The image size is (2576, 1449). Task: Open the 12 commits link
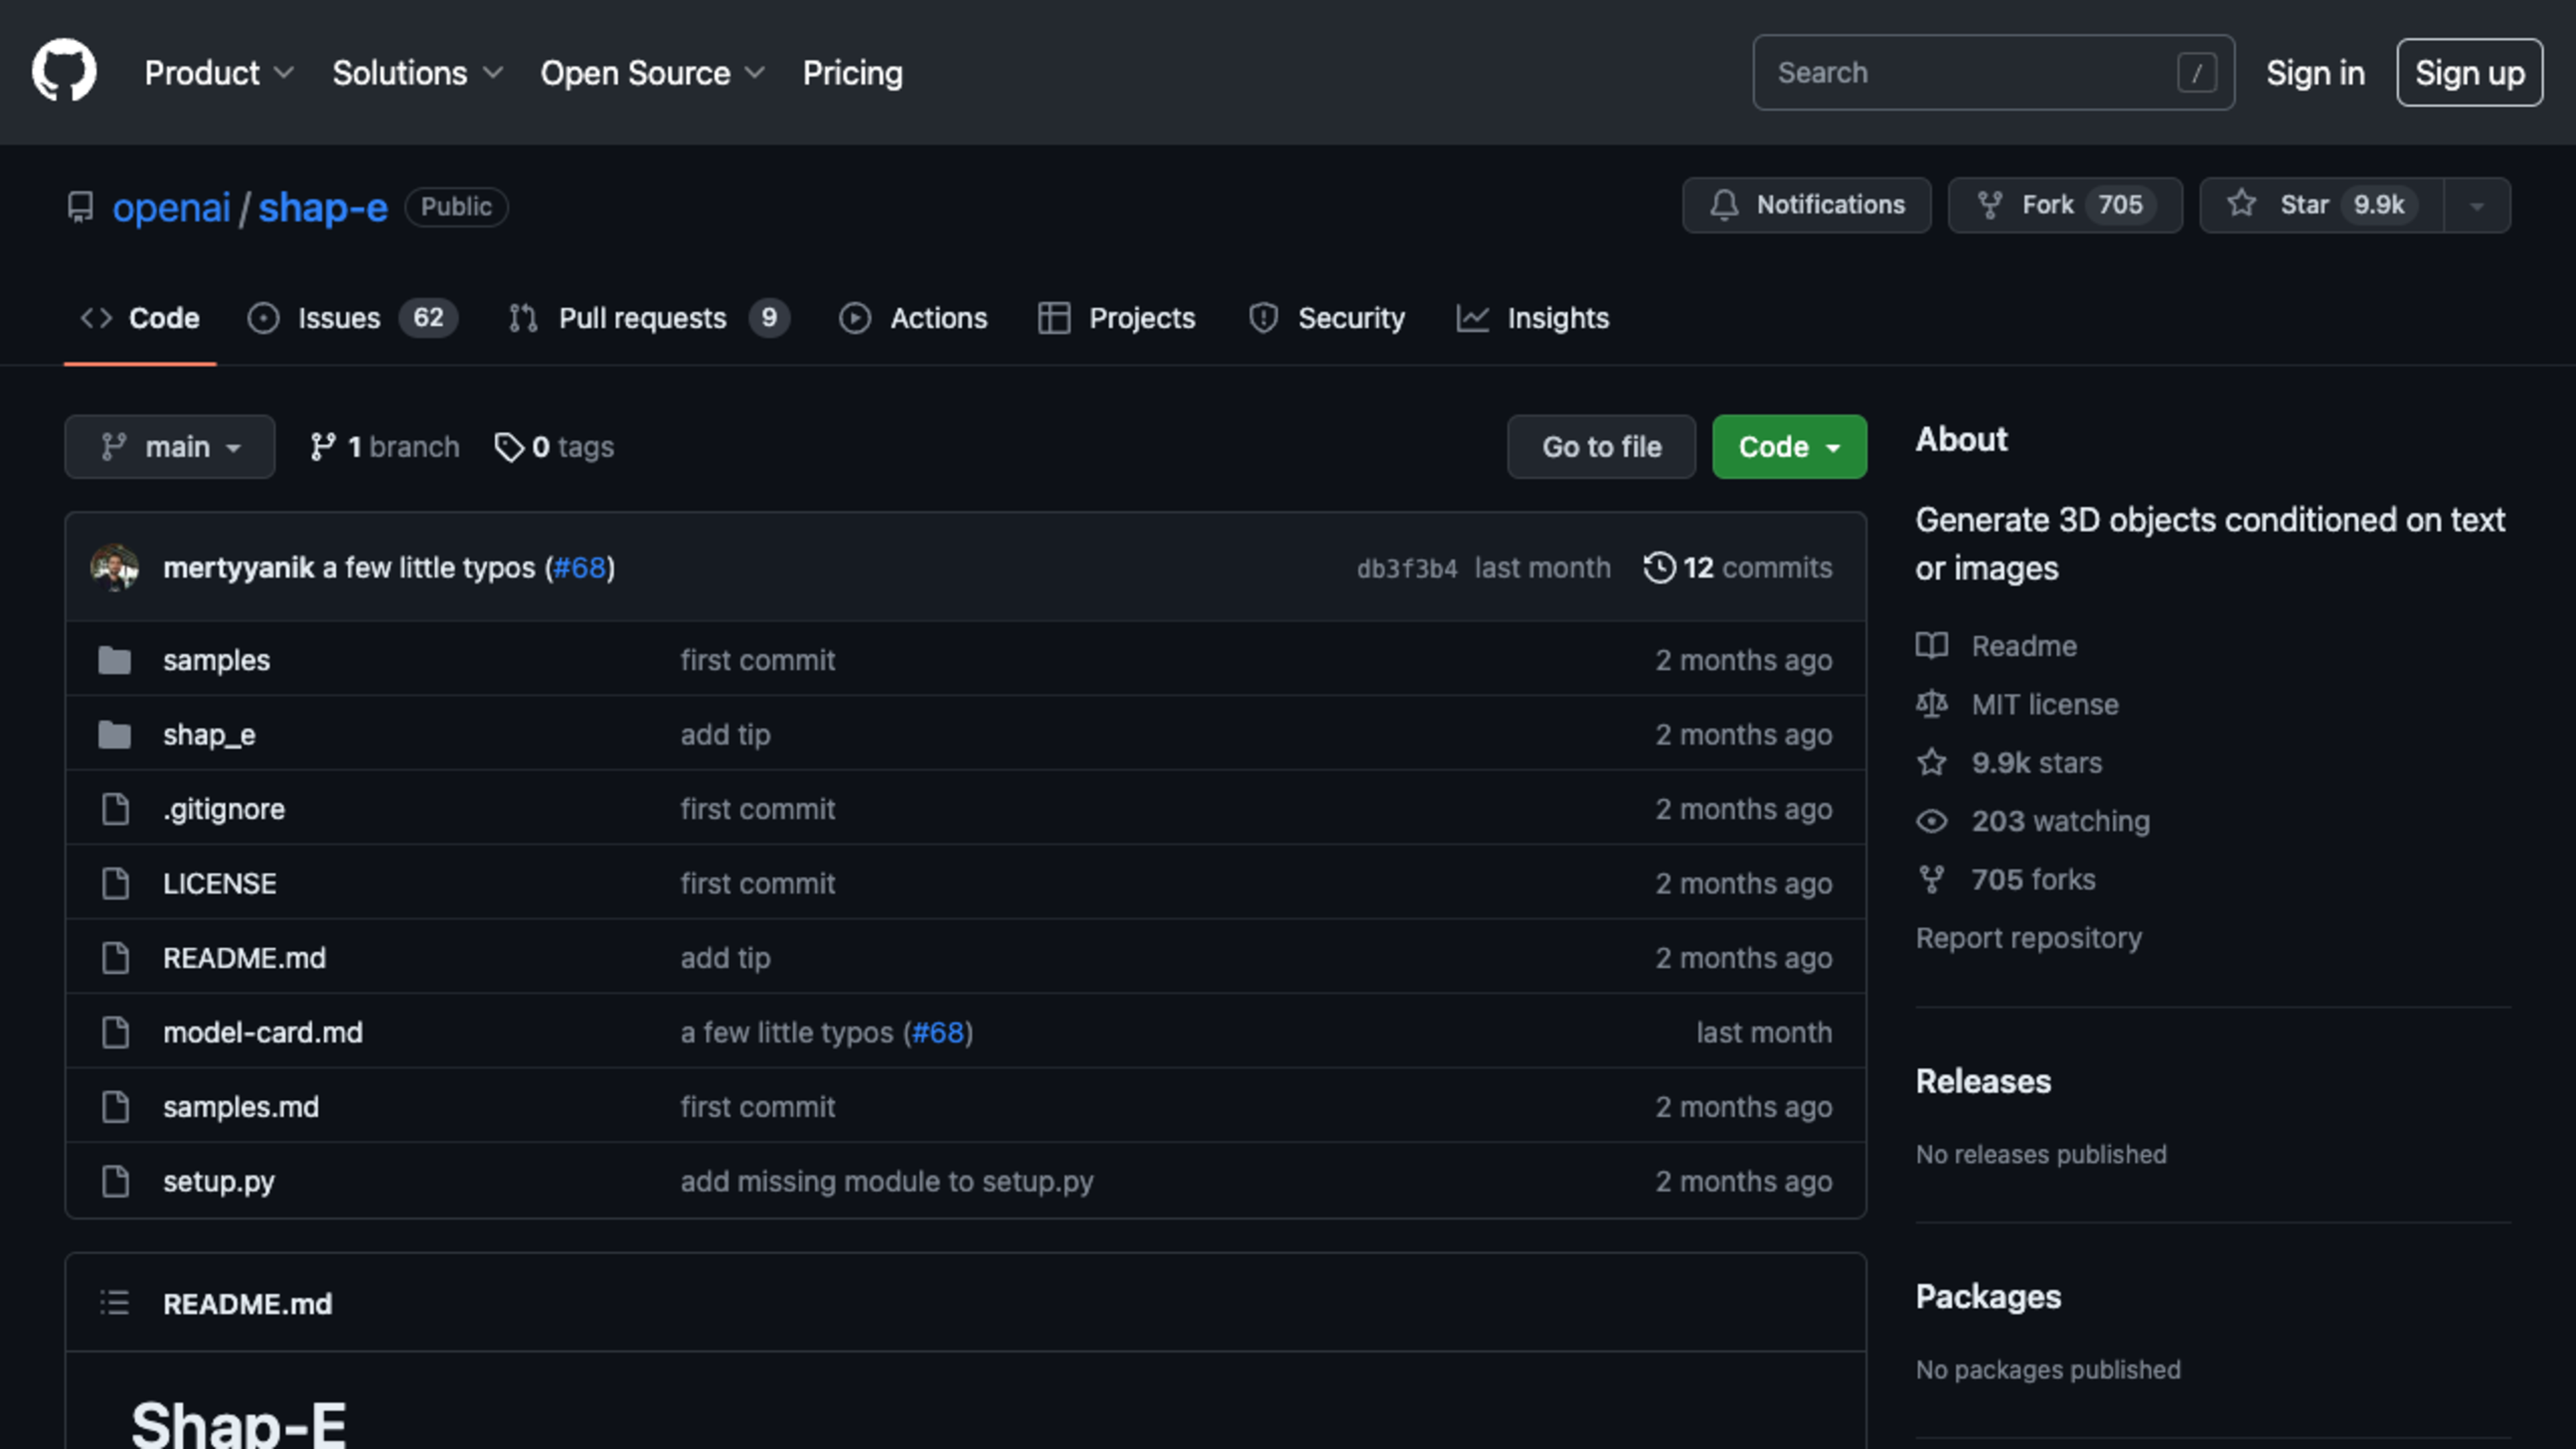coord(1738,567)
